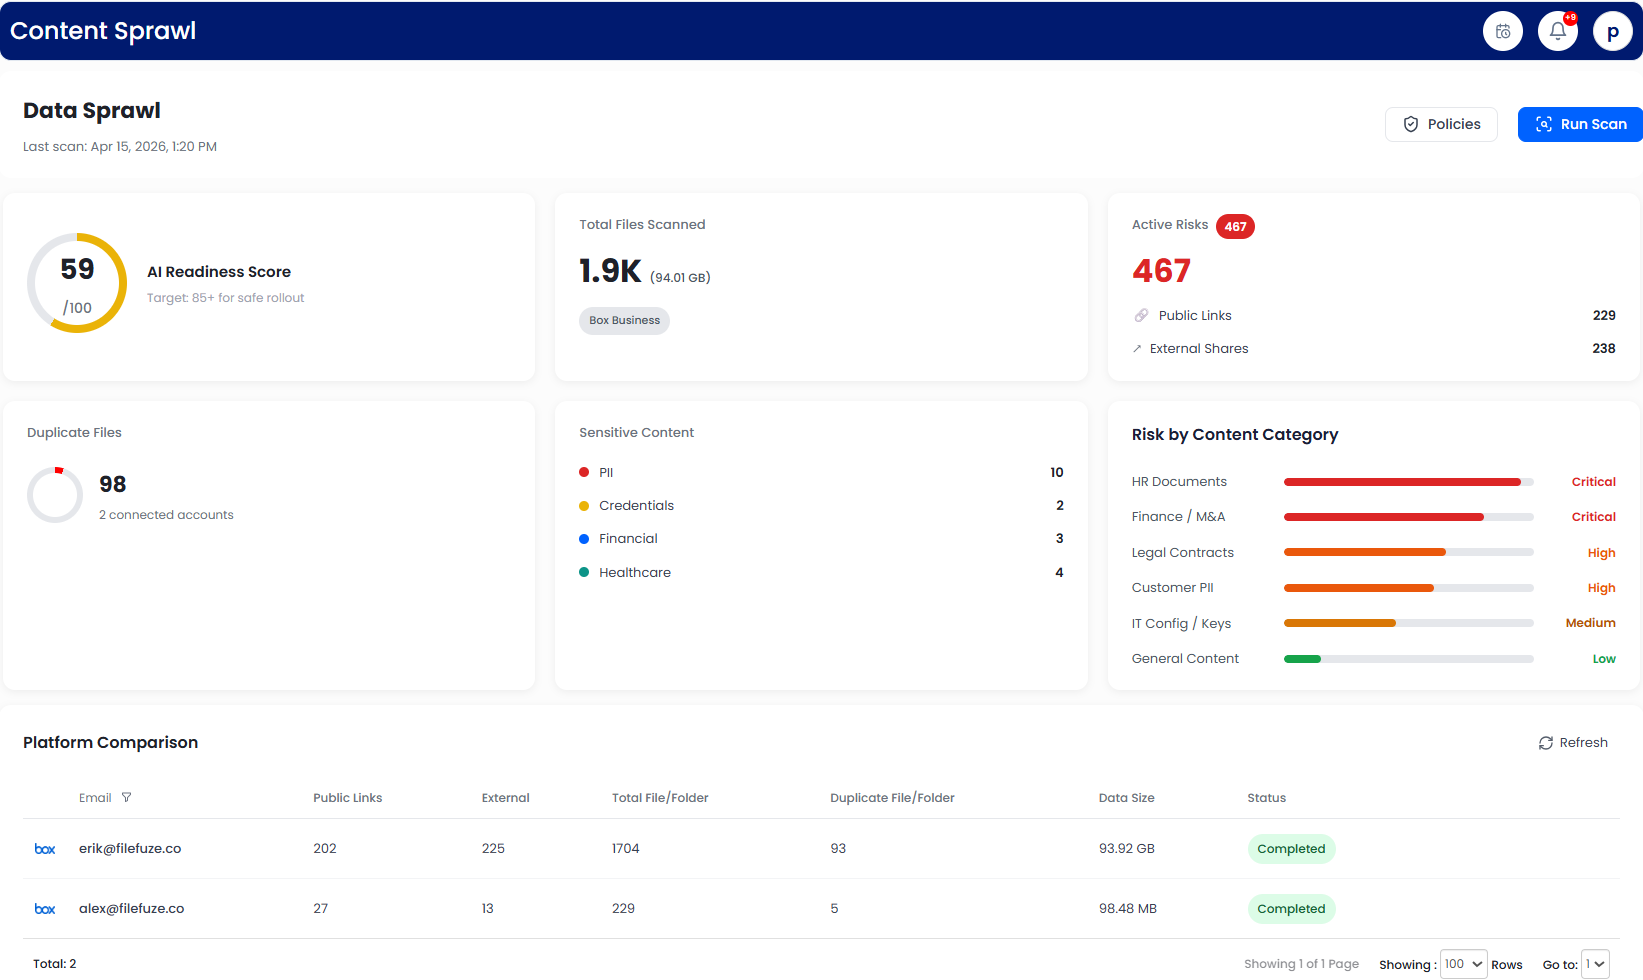Click the AI Readiness Score gauge
The height and width of the screenshot is (980, 1643).
[x=77, y=283]
